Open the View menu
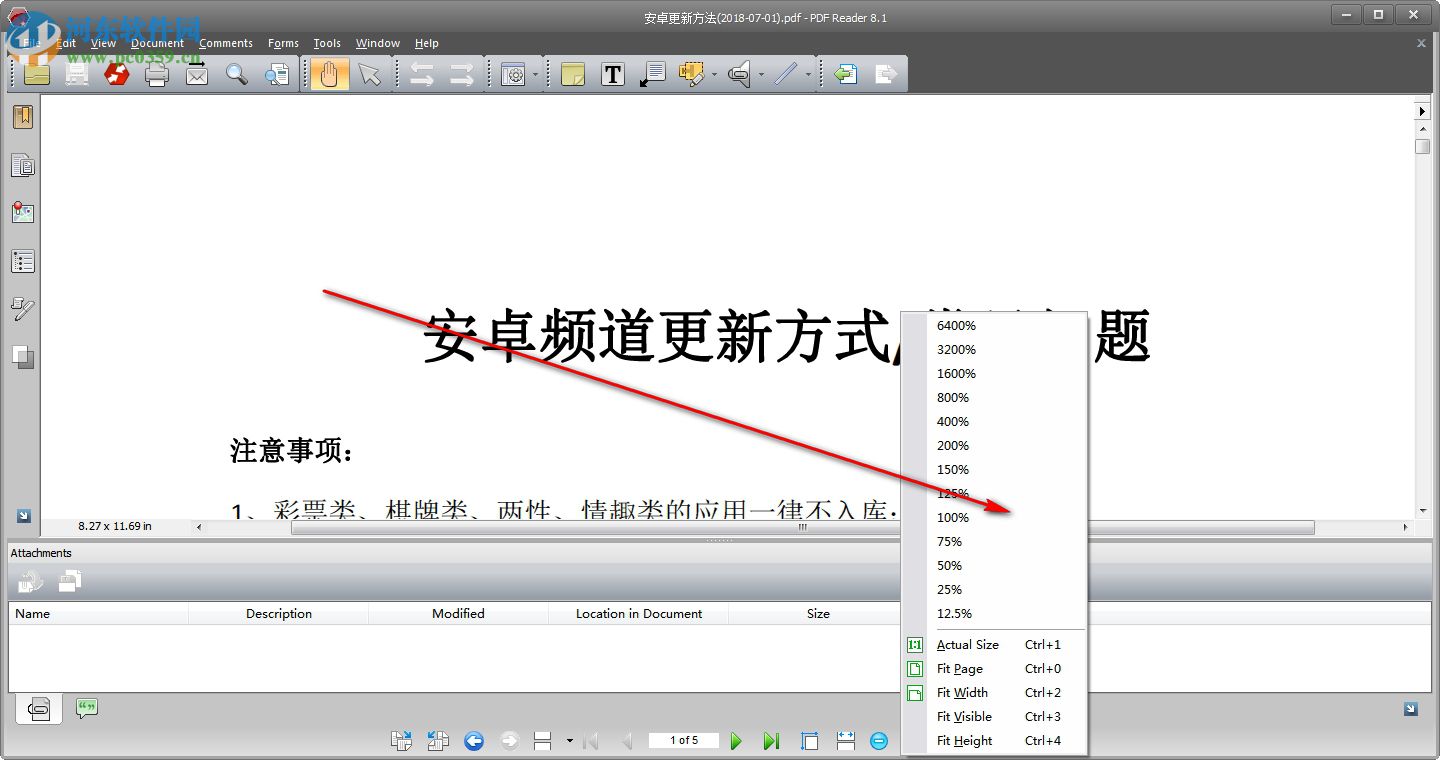This screenshot has width=1440, height=760. coord(103,43)
